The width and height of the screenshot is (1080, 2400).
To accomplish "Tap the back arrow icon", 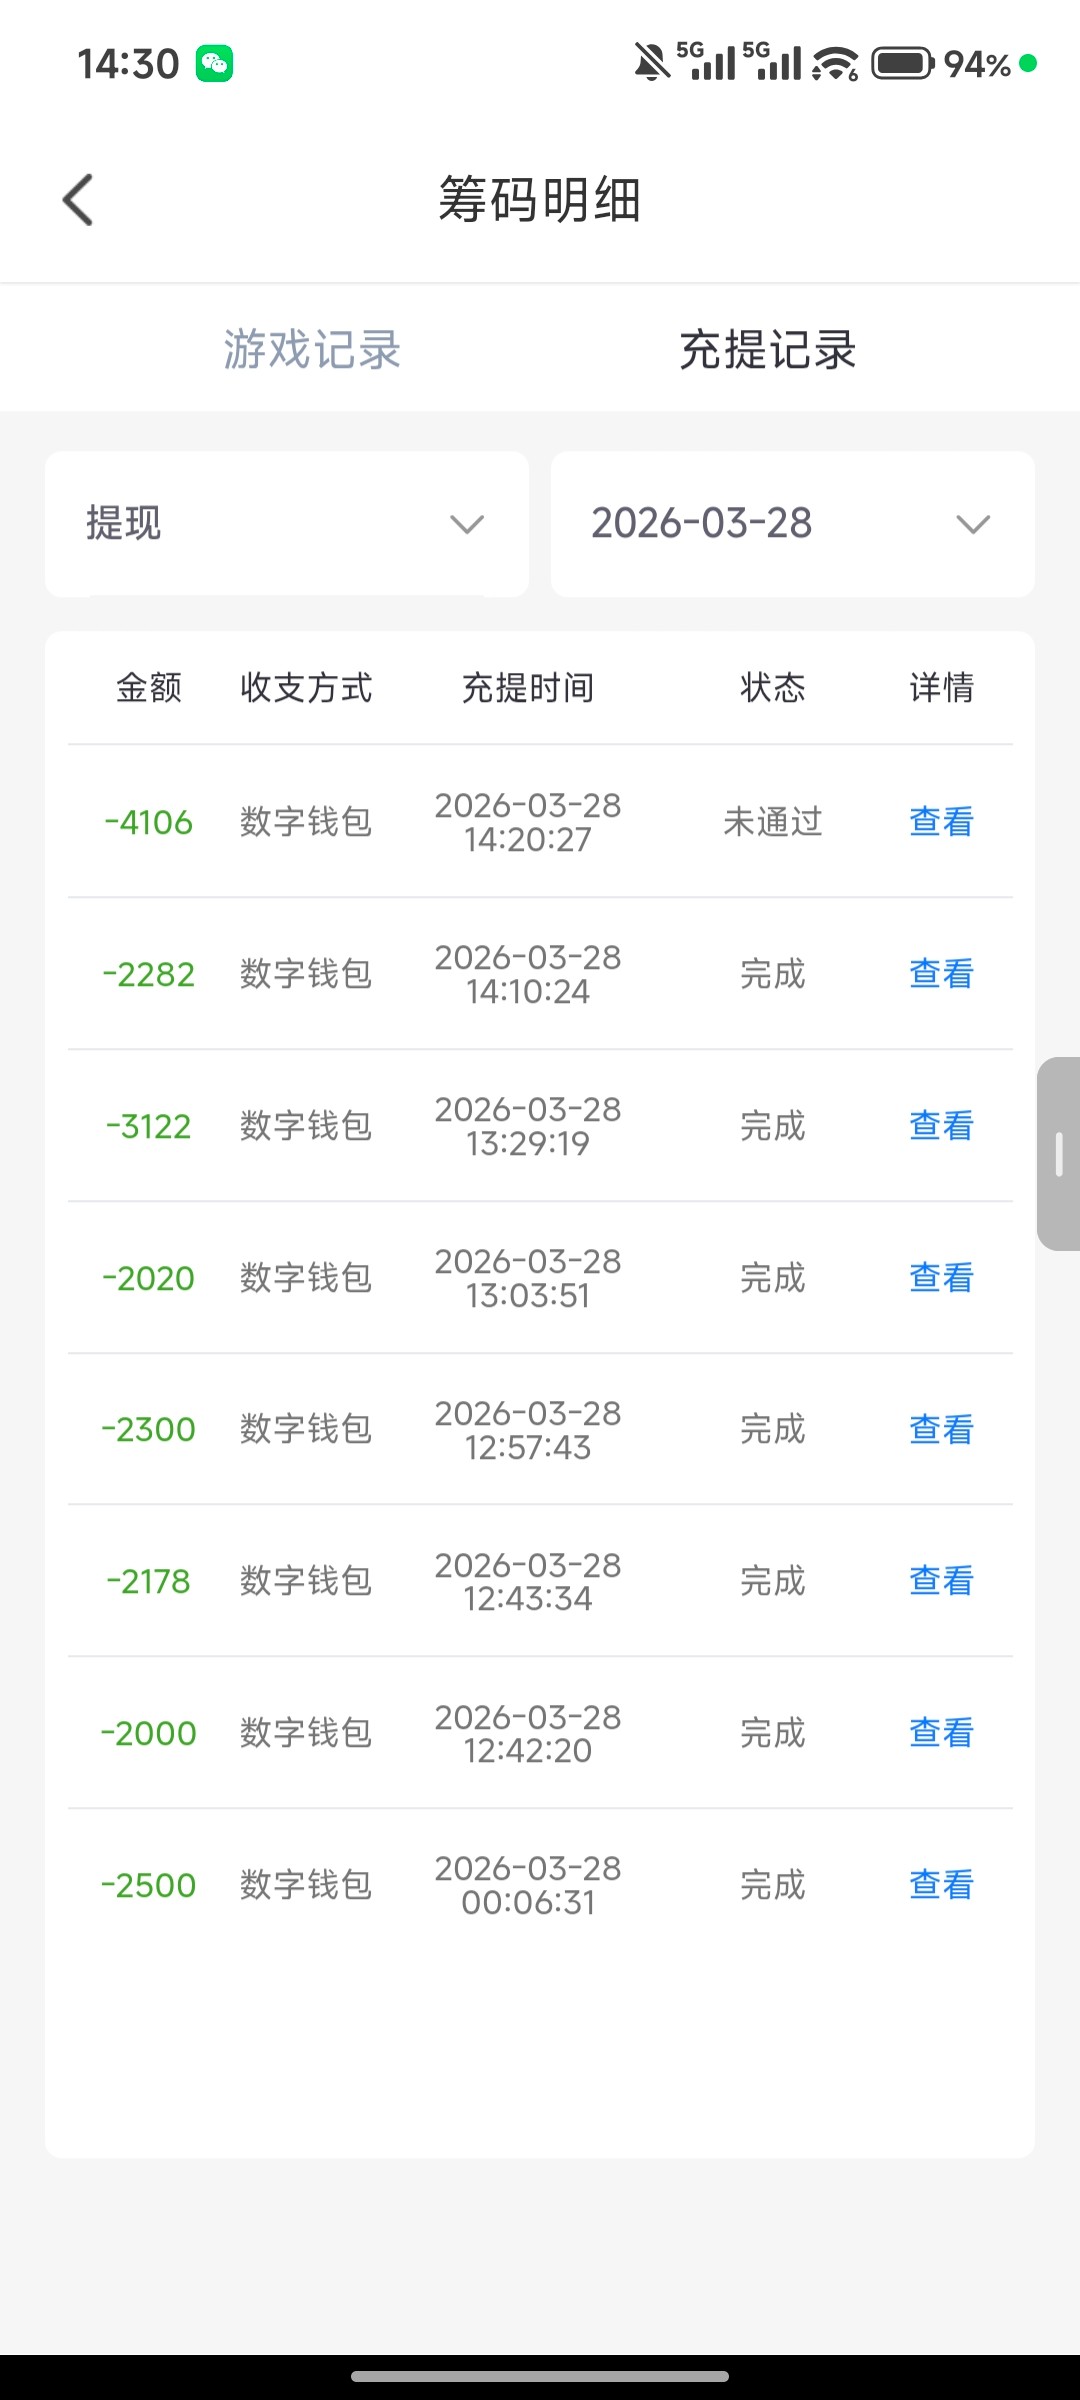I will point(78,200).
